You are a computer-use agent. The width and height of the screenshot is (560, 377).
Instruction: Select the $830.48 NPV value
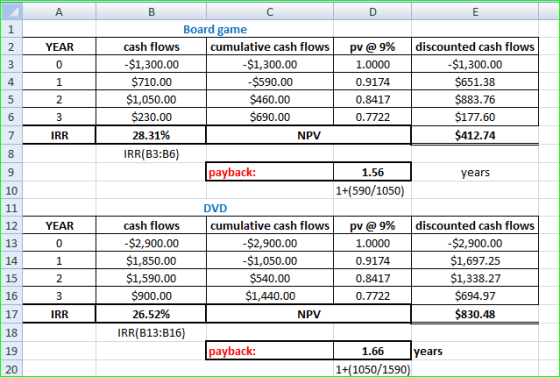click(475, 314)
